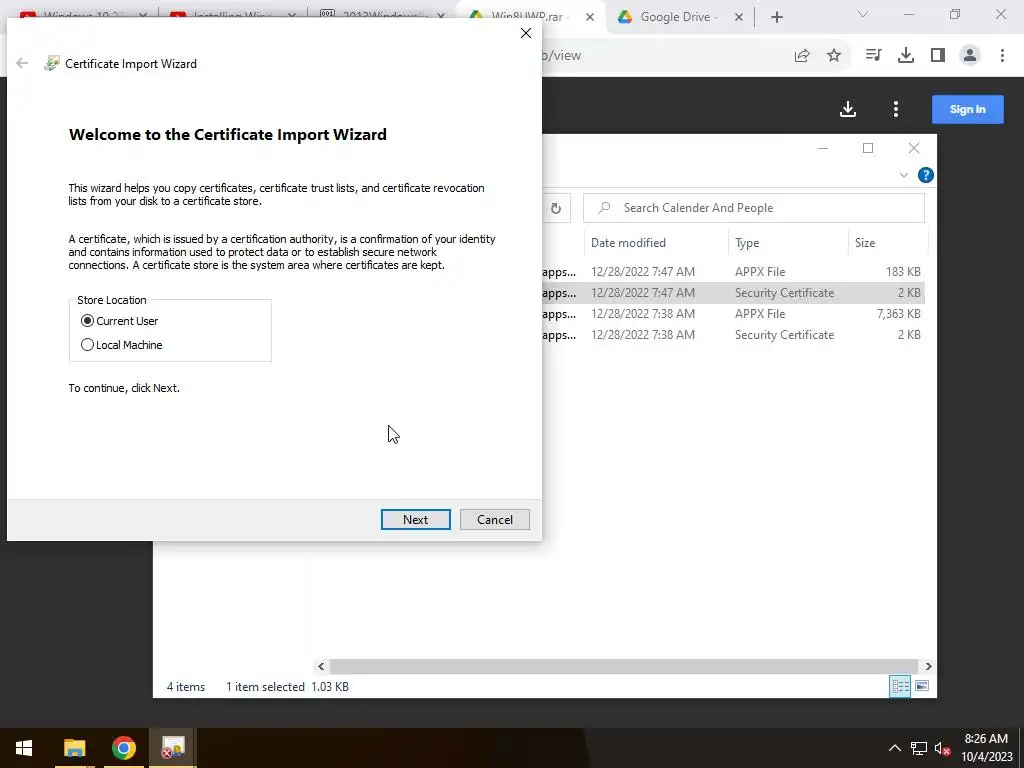Cancel the Certificate Import Wizard
The width and height of the screenshot is (1024, 768).
point(494,519)
